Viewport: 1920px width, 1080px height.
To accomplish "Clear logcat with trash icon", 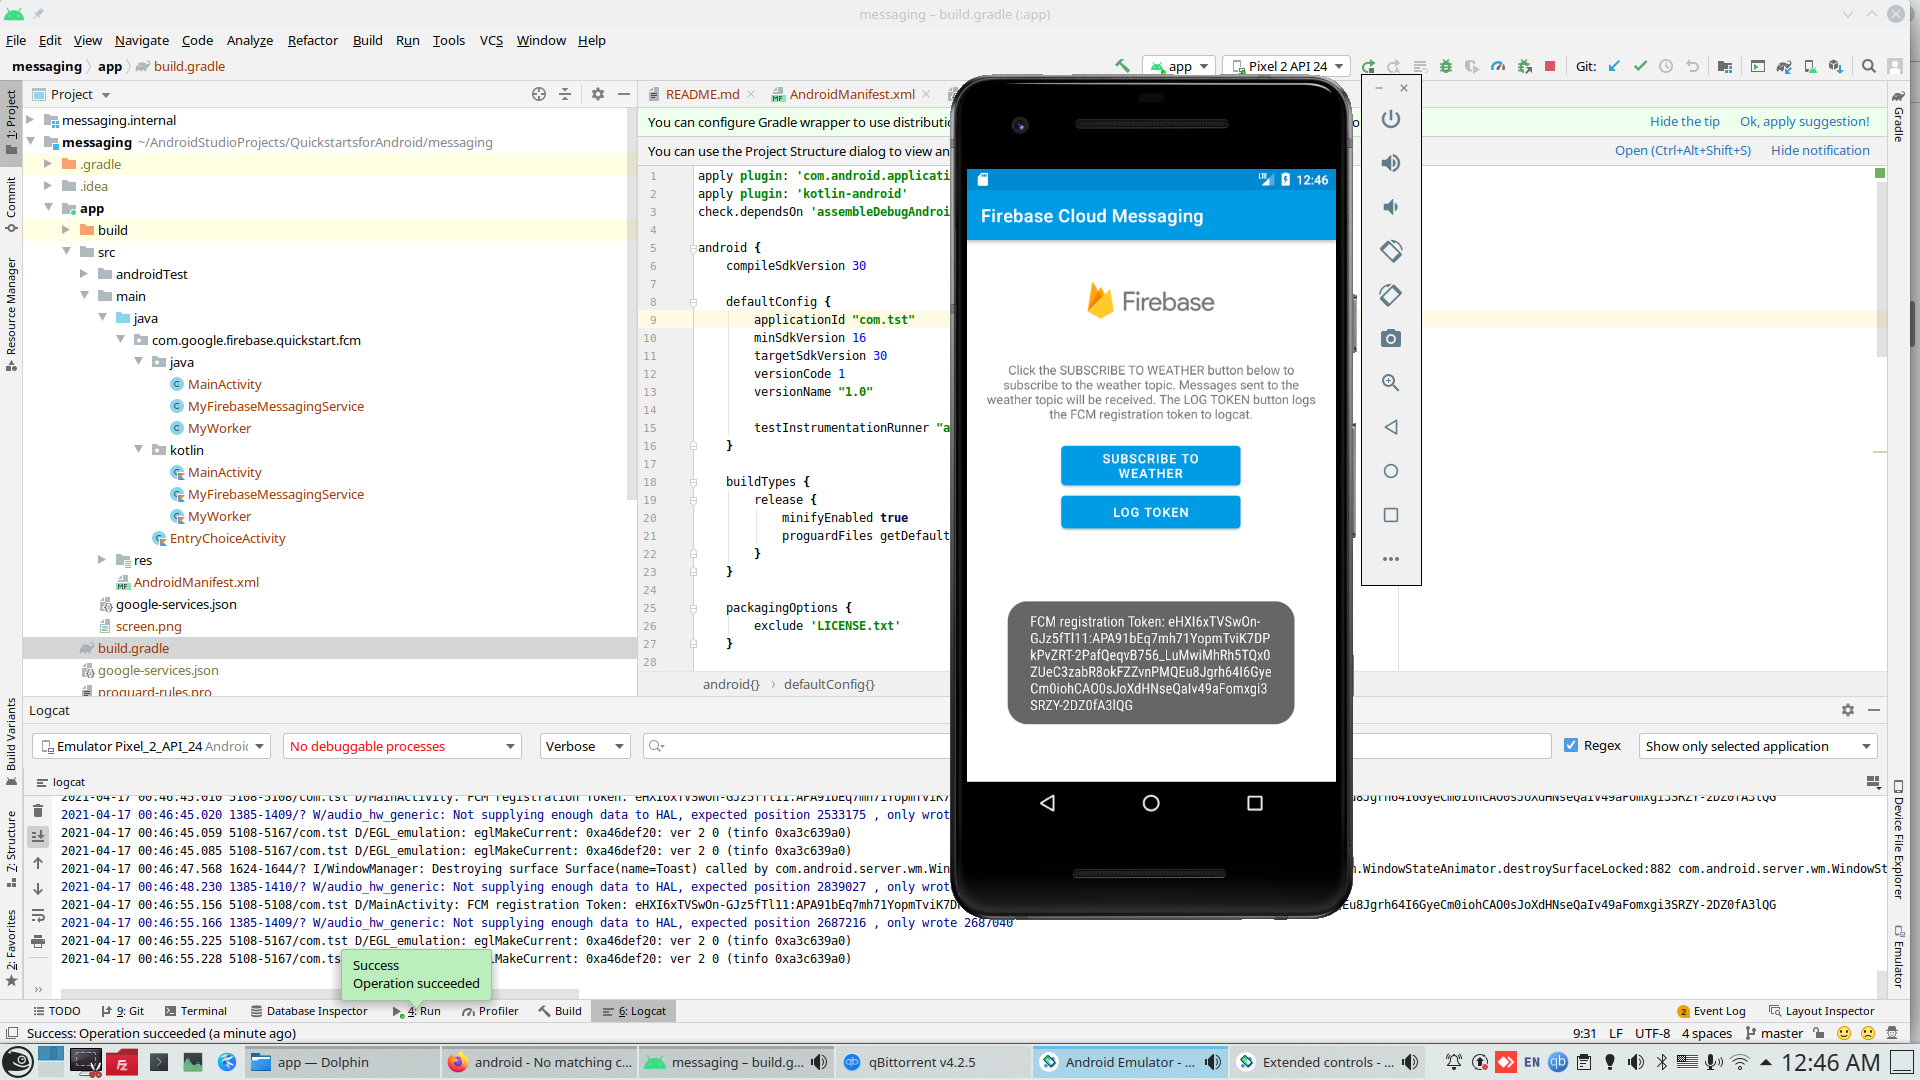I will coord(38,811).
